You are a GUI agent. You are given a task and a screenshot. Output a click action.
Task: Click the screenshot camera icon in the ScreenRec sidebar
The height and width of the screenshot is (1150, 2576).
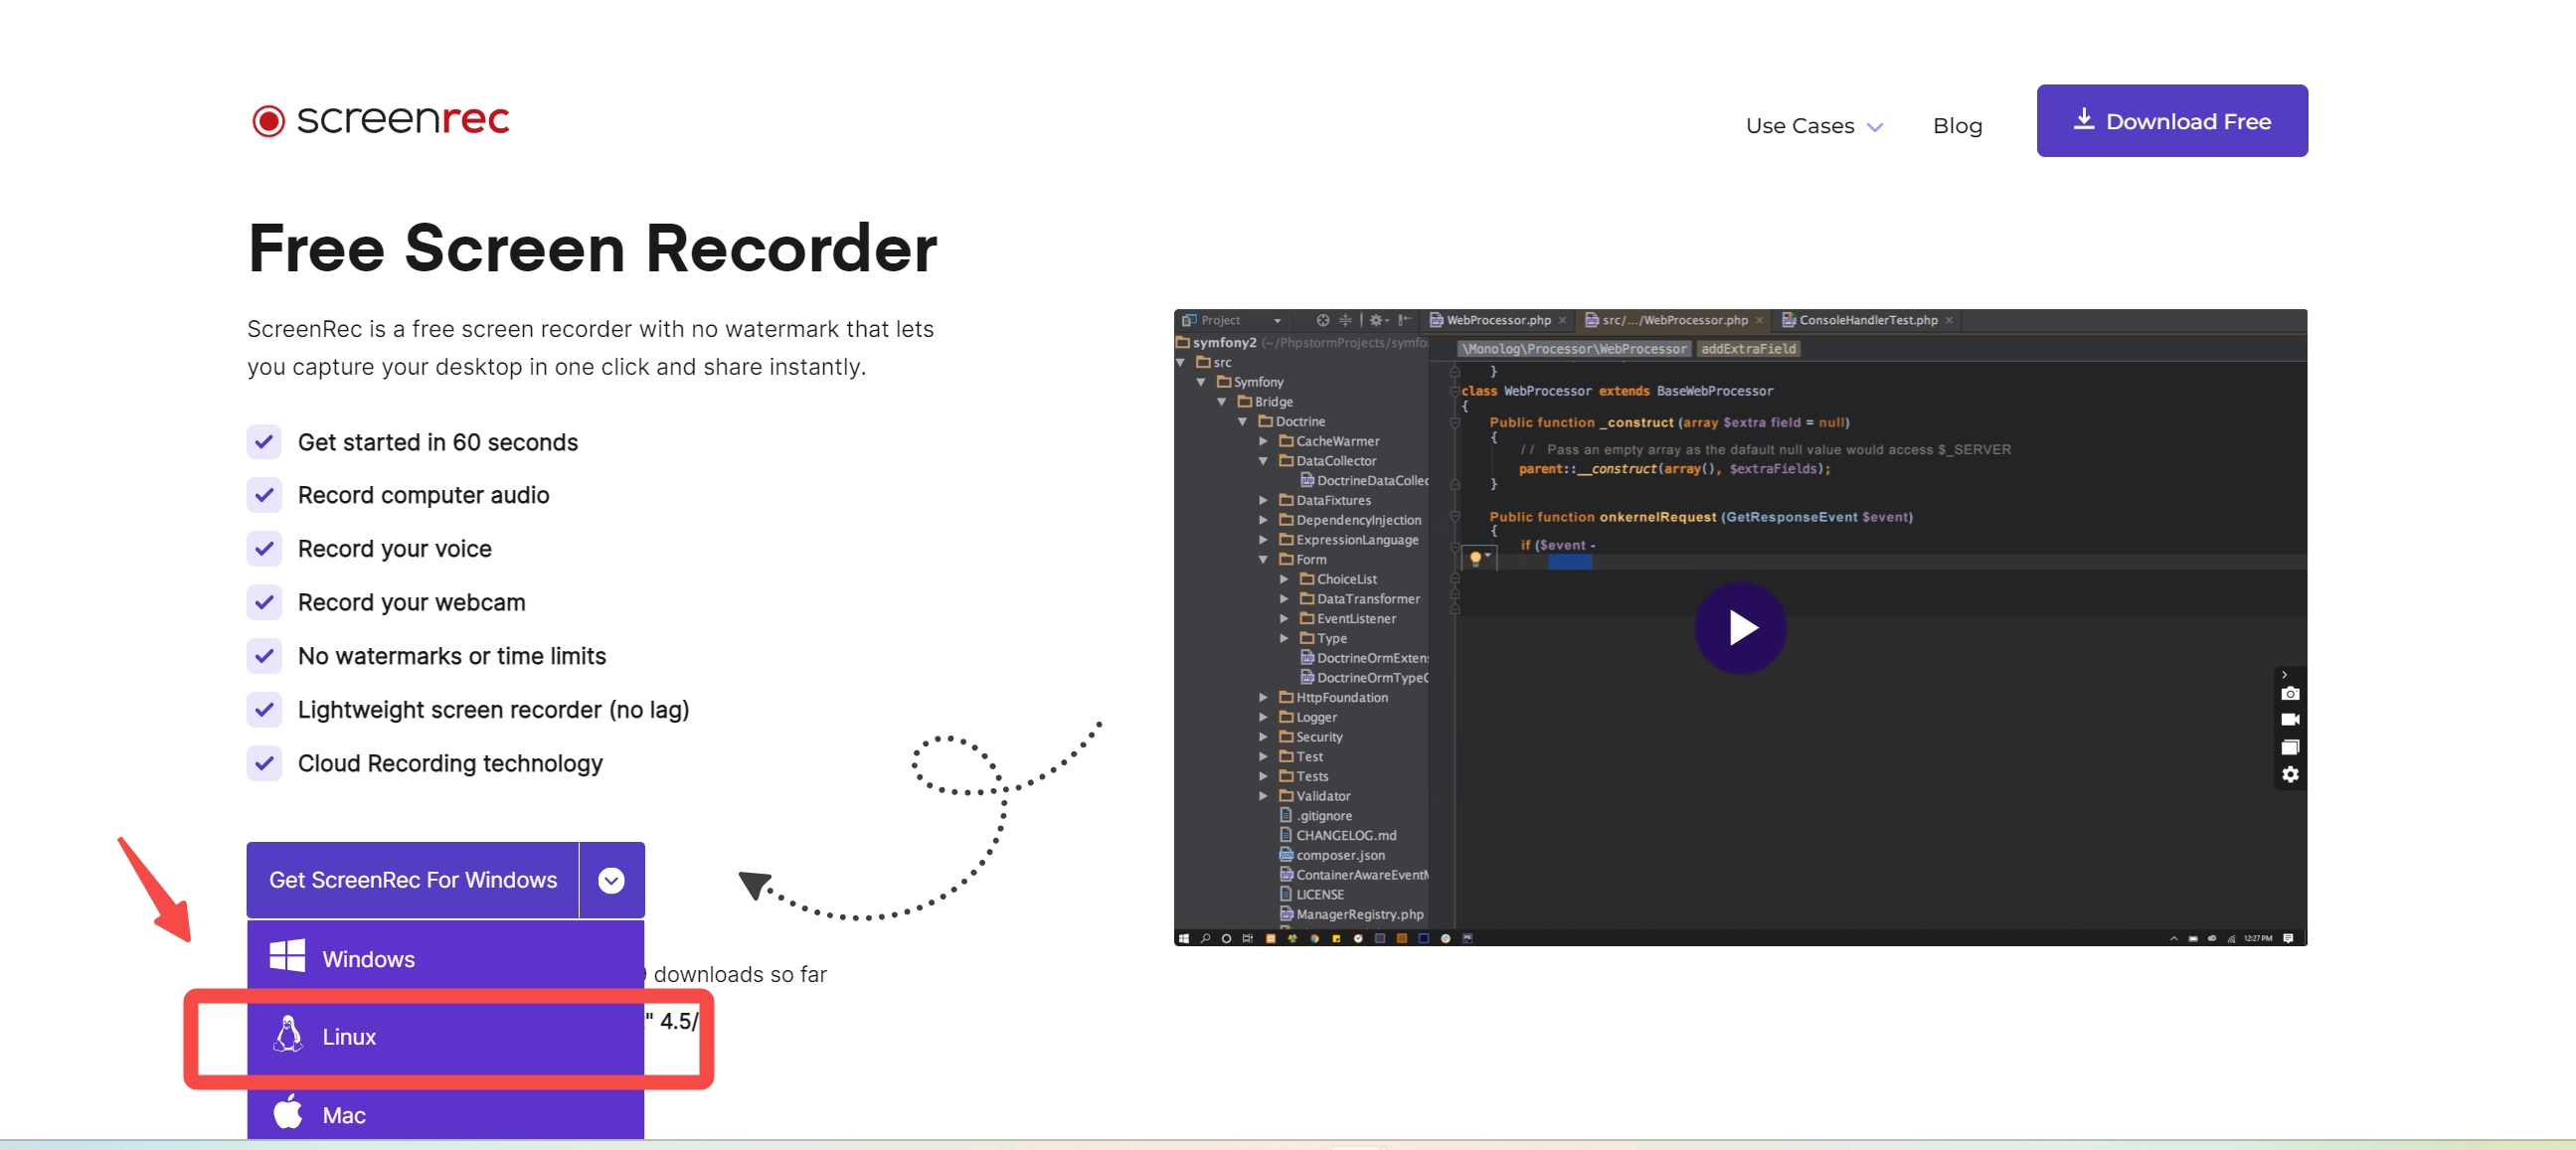2290,694
